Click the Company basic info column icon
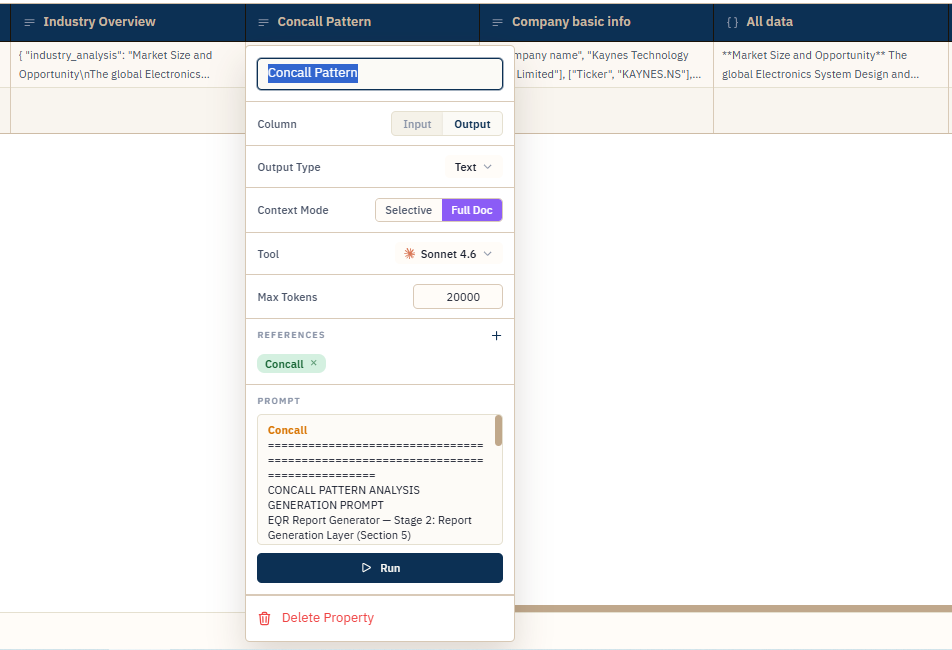This screenshot has height=650, width=952. coord(497,22)
